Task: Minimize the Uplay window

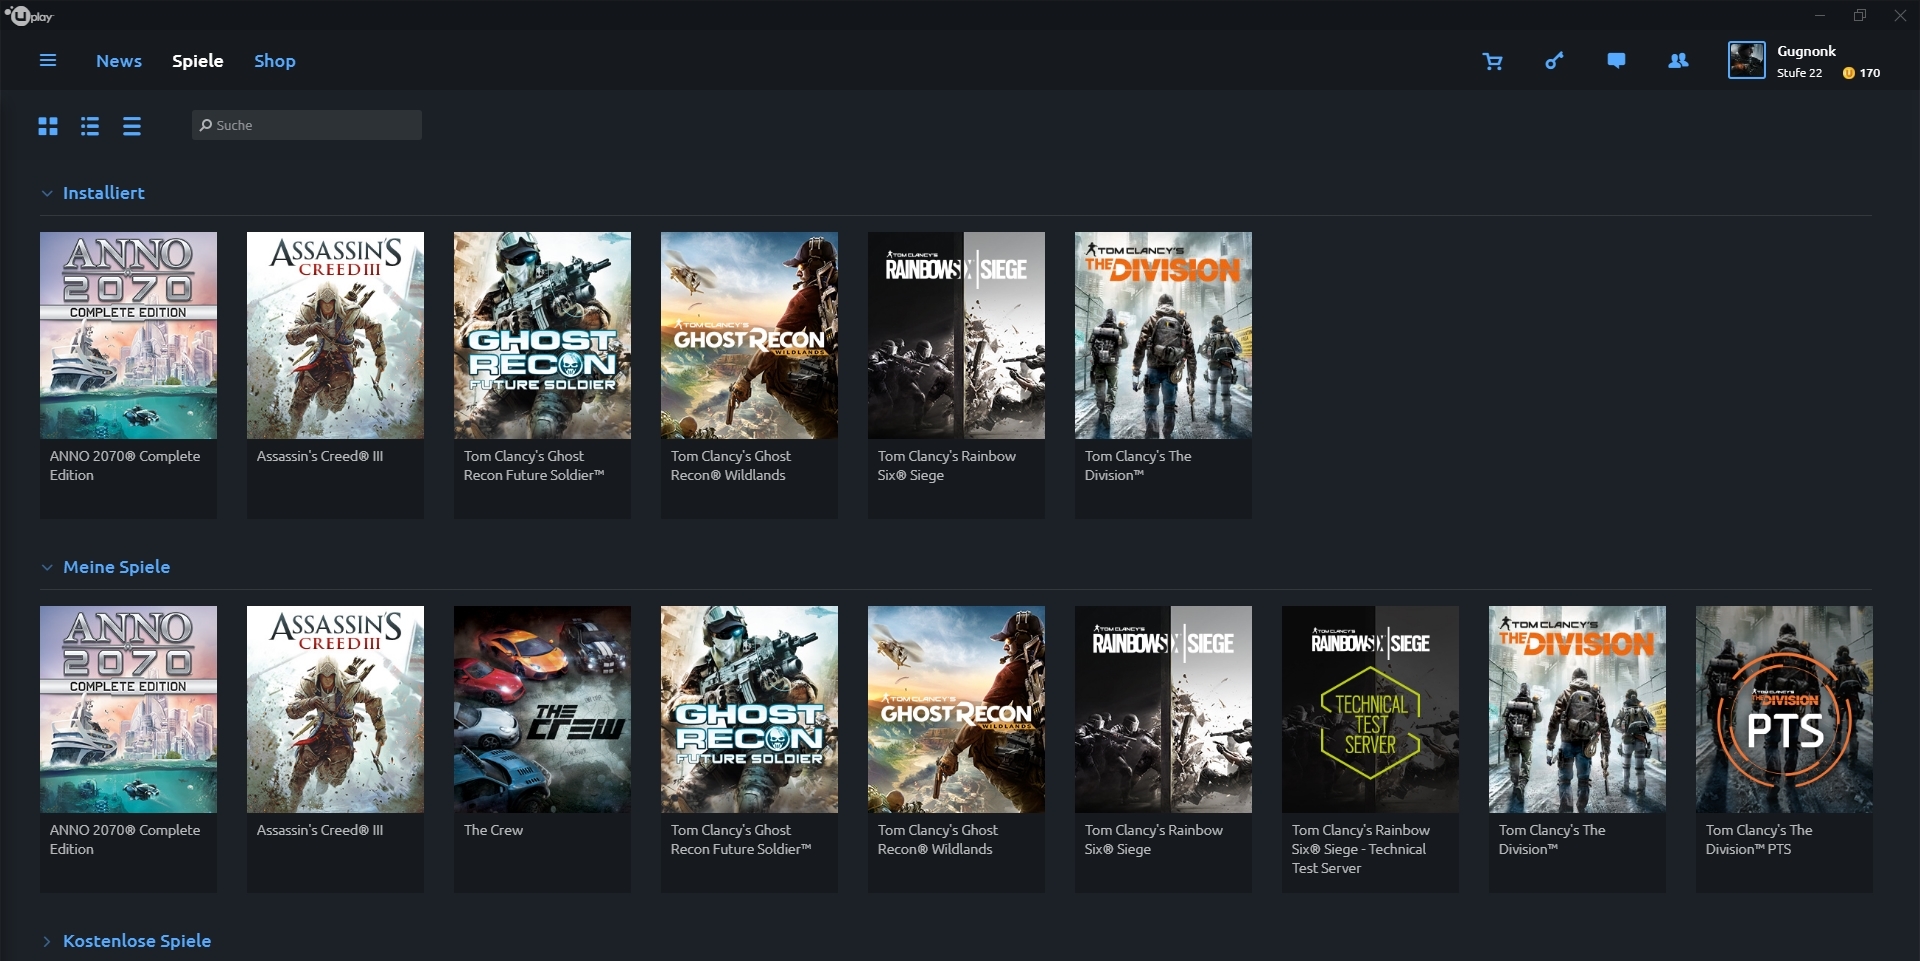Action: click(1820, 15)
